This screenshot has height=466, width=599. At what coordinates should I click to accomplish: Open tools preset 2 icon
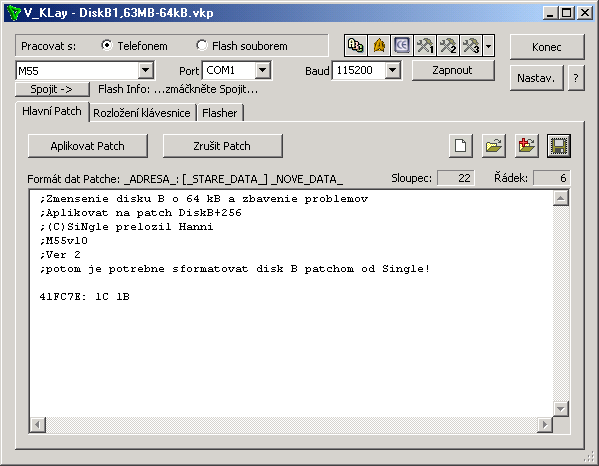point(448,46)
